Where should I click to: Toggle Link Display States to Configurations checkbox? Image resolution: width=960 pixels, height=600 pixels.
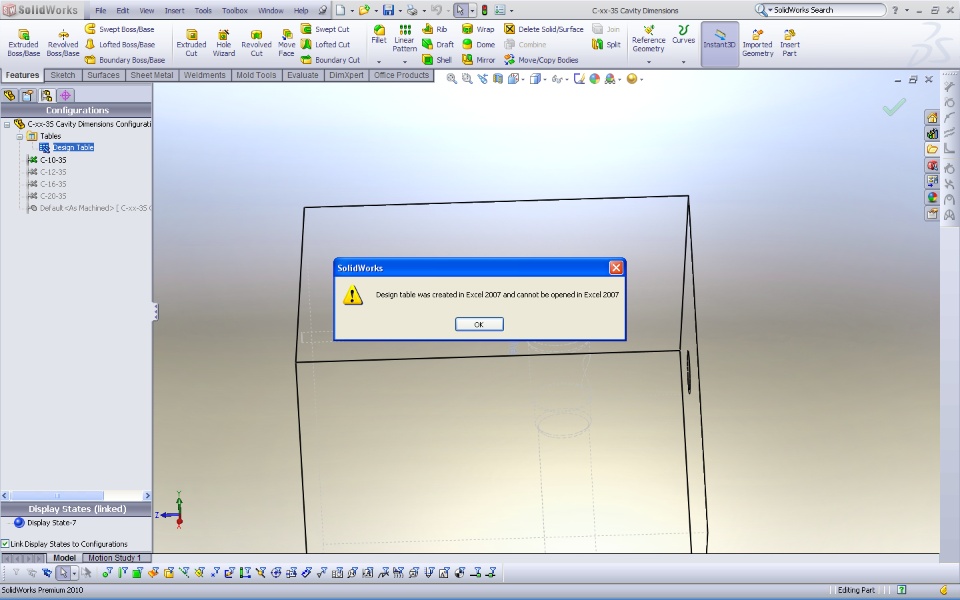click(x=6, y=544)
